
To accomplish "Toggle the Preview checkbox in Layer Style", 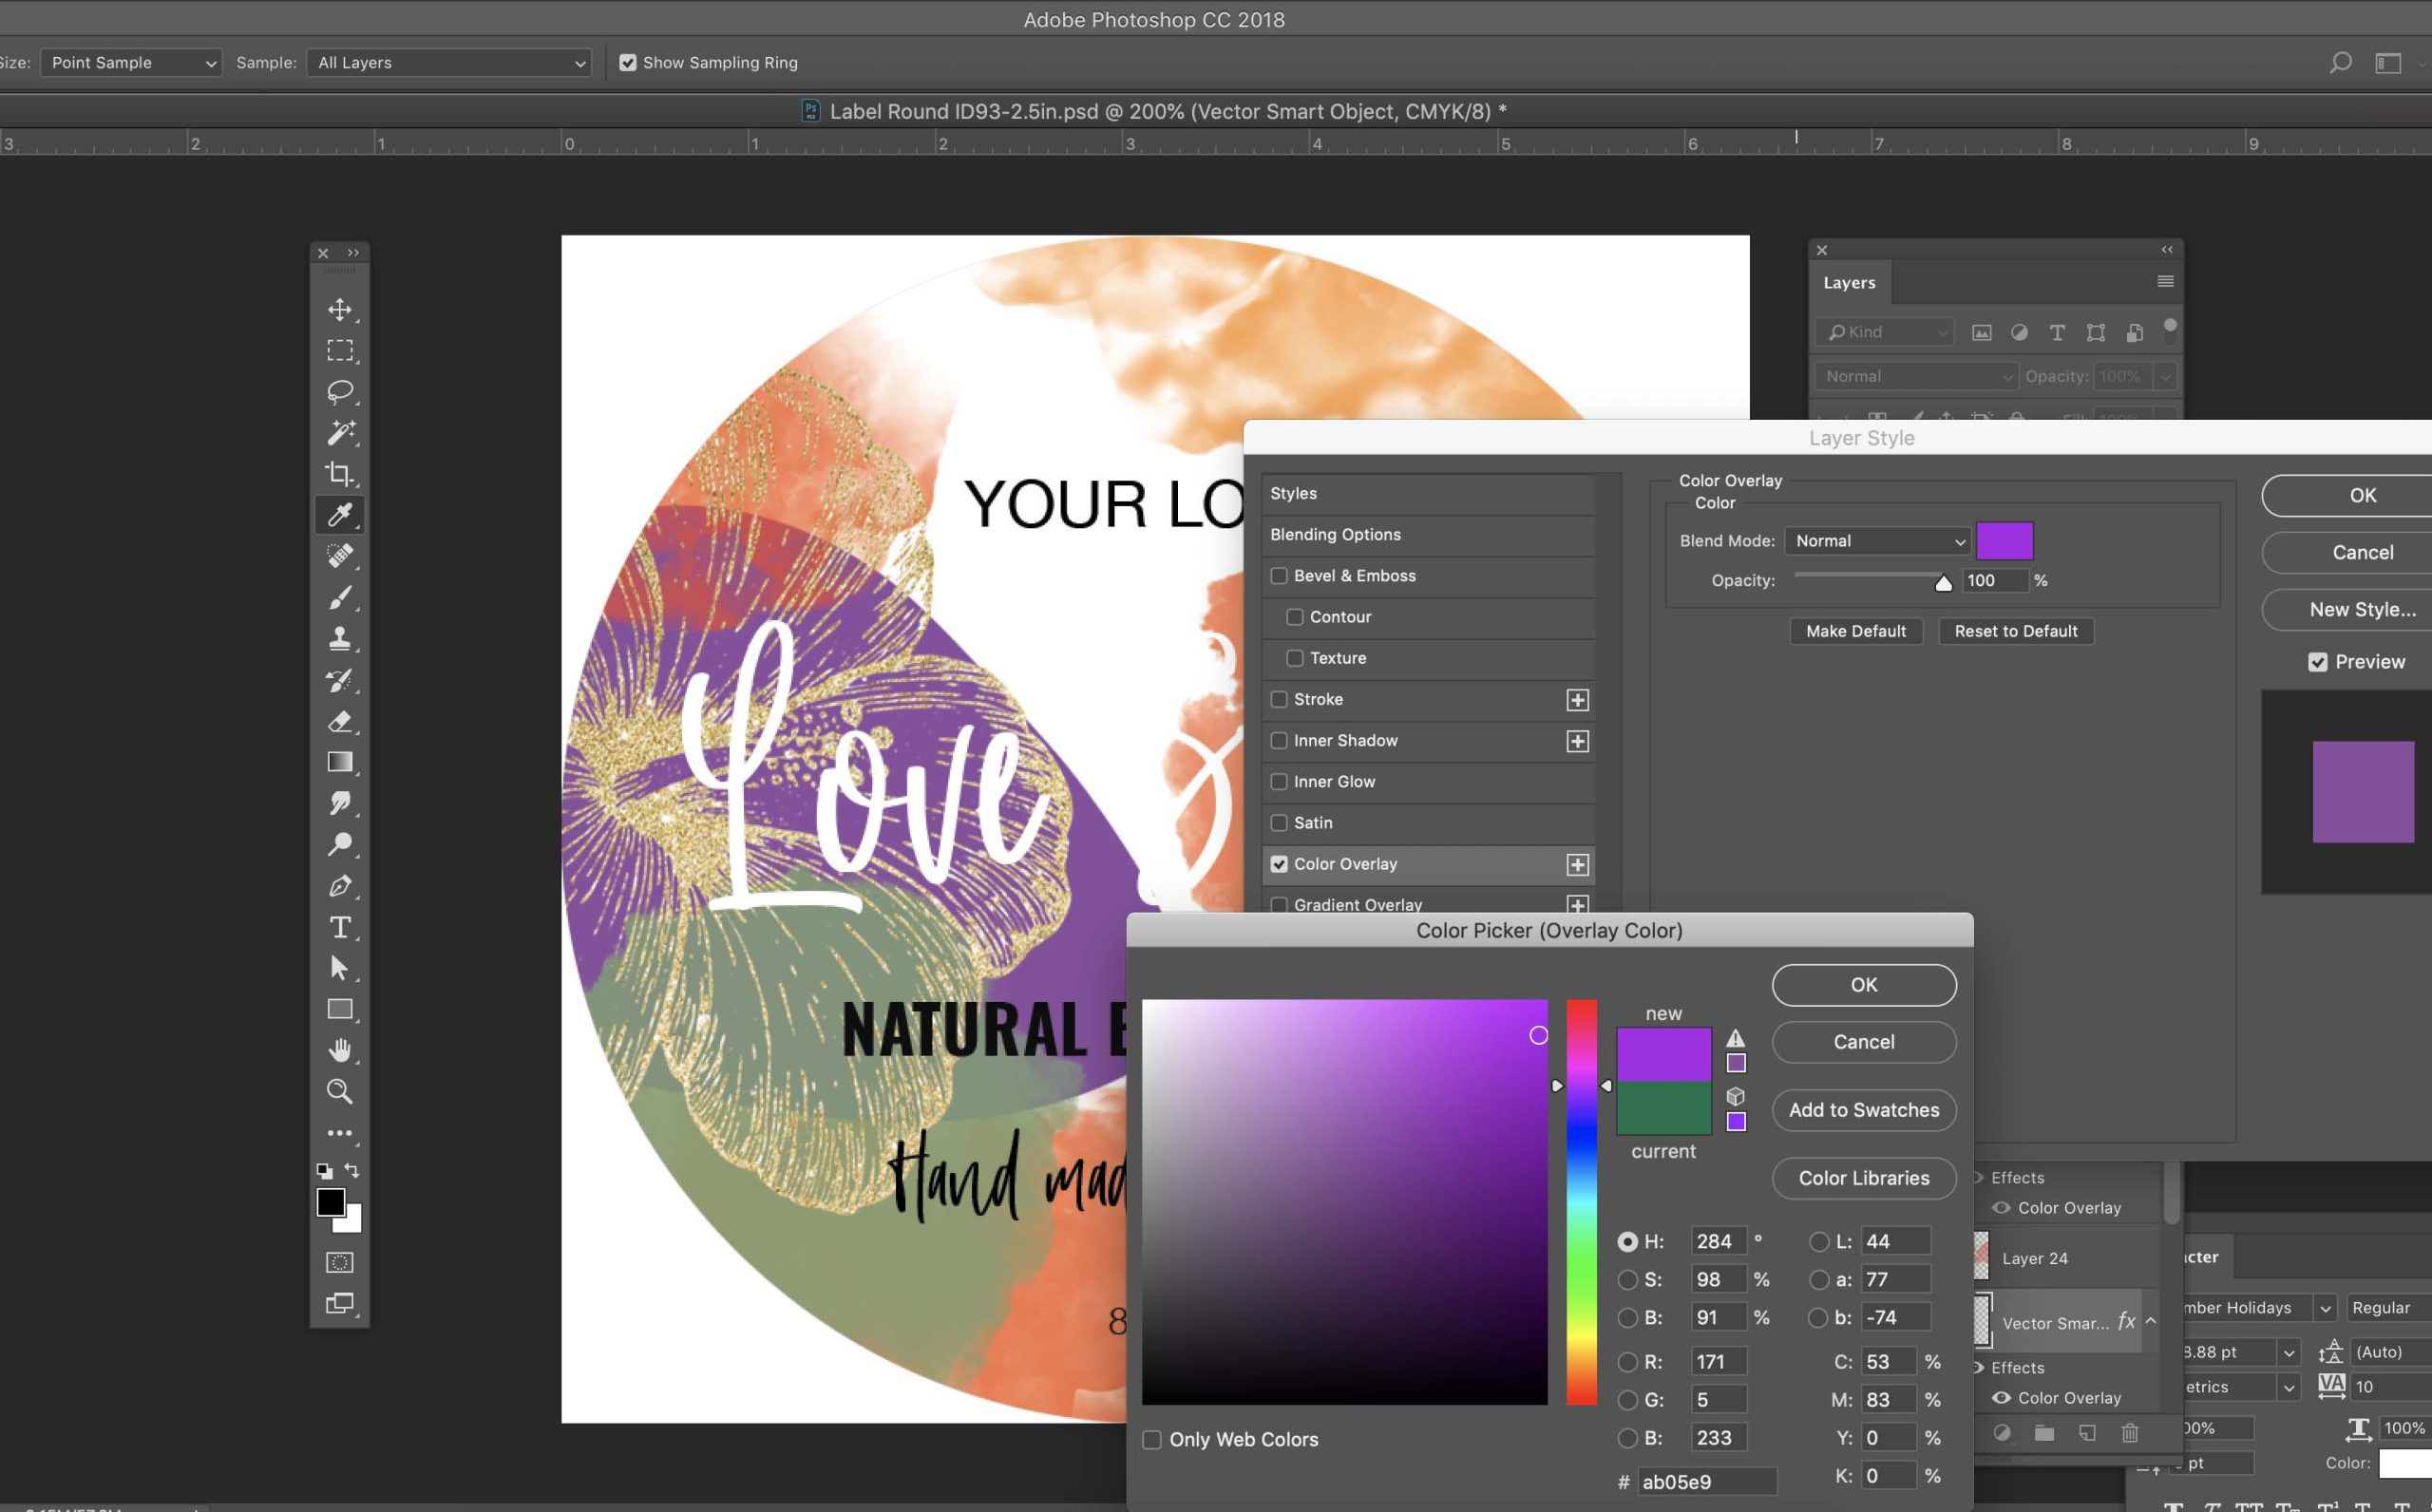I will [x=2317, y=662].
